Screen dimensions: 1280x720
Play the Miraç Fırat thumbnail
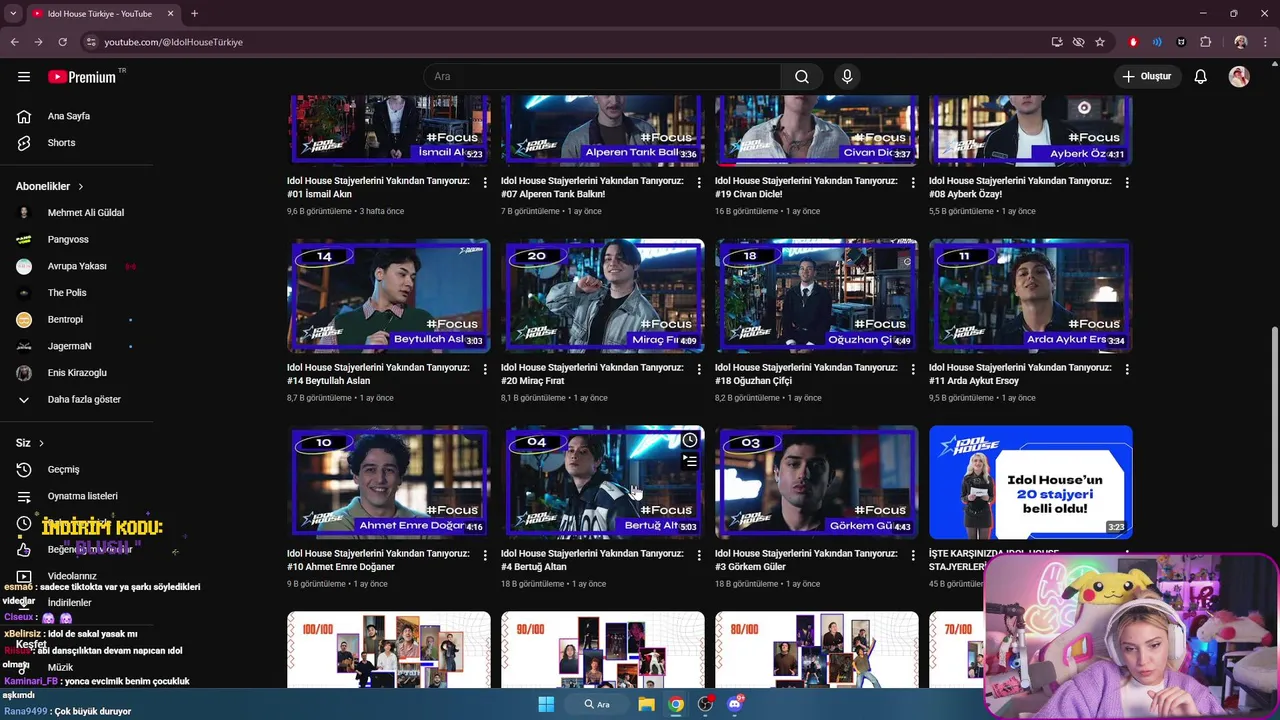point(603,296)
